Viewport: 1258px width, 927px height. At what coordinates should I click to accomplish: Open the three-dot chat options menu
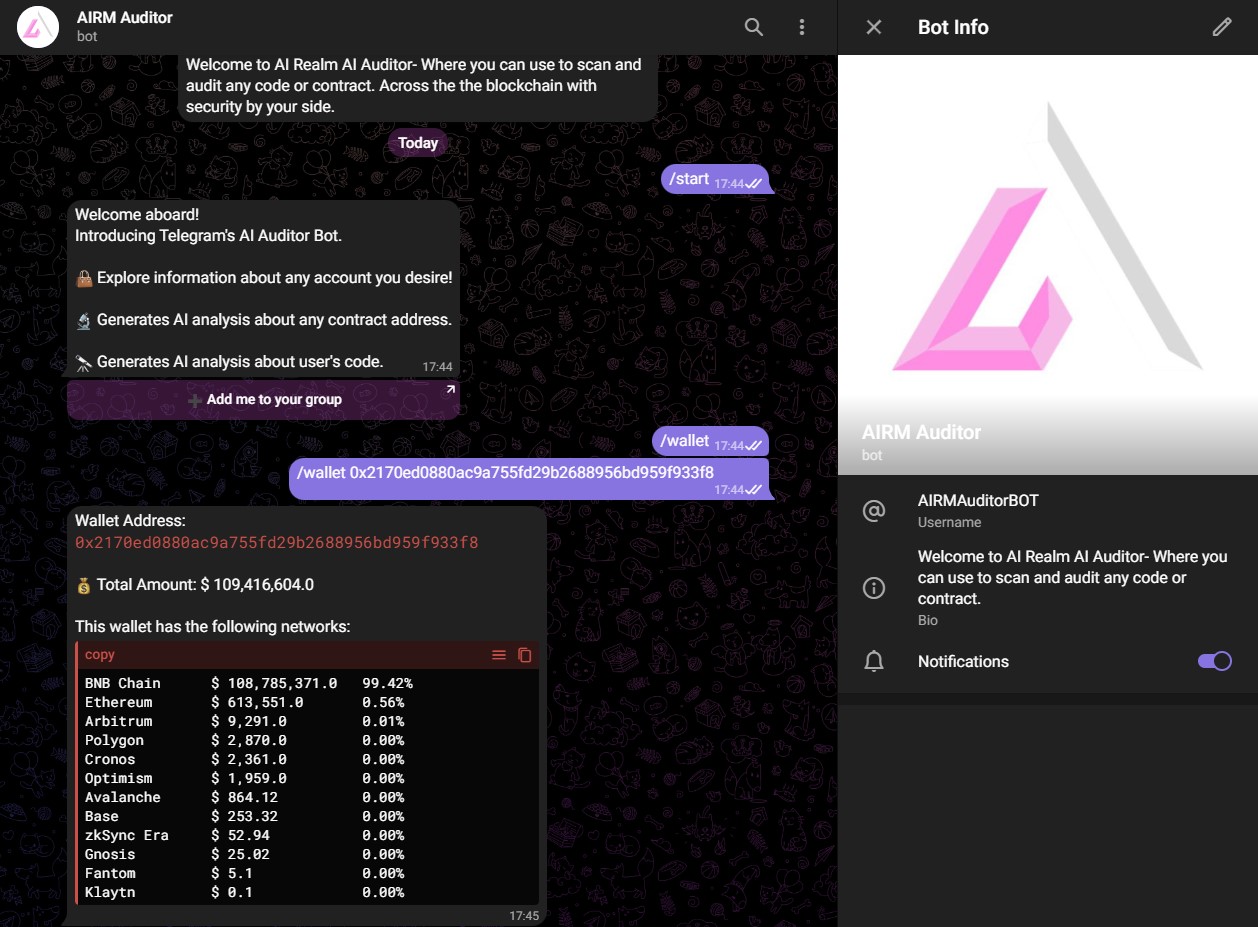(x=802, y=27)
